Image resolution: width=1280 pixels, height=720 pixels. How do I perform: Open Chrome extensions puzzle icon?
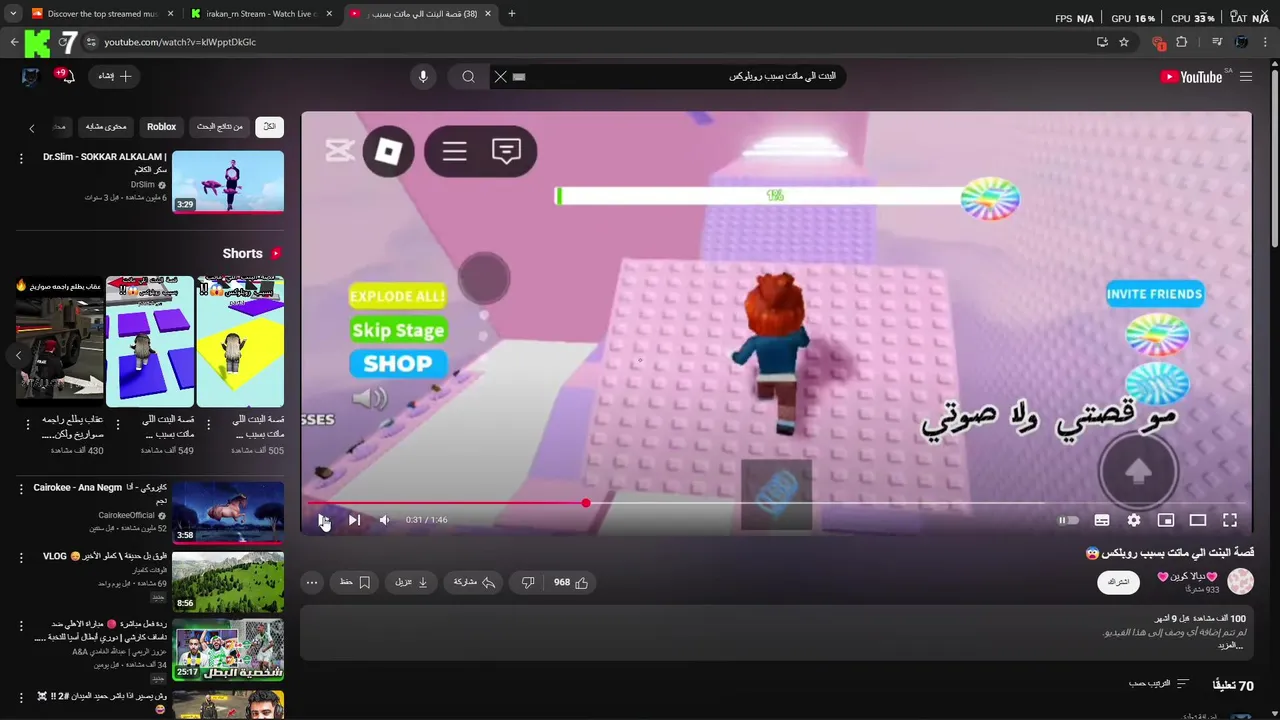click(x=1182, y=42)
